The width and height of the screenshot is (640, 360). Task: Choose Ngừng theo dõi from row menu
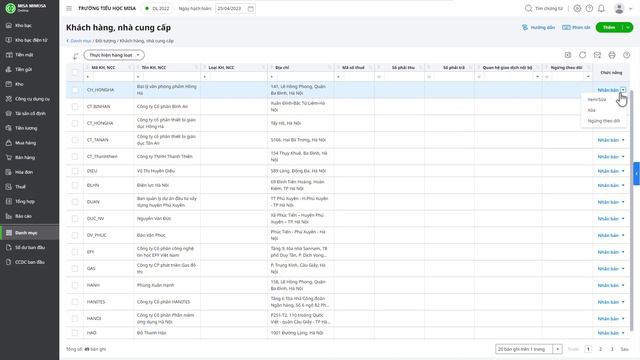[x=604, y=121]
